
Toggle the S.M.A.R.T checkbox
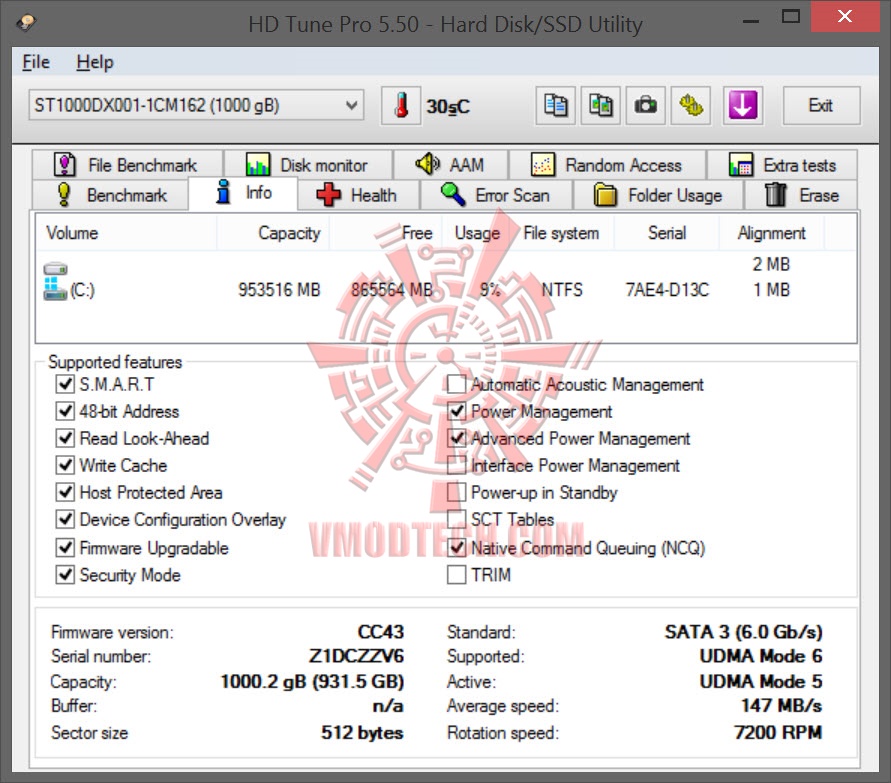65,384
